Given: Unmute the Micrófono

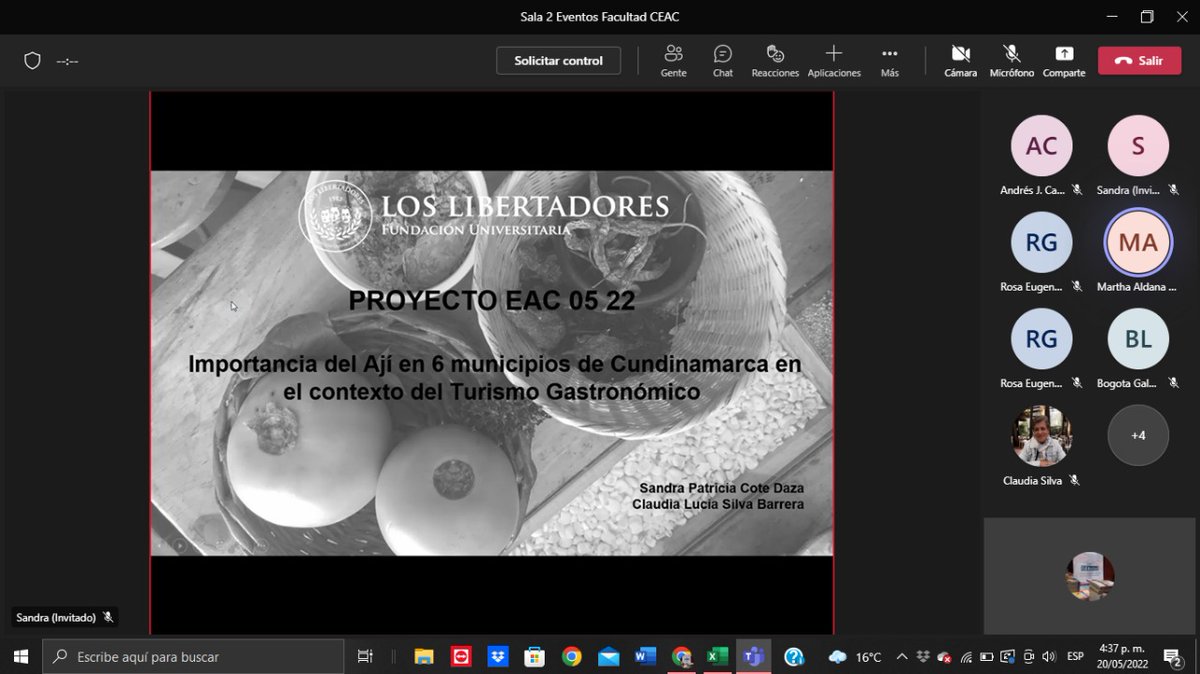Looking at the screenshot, I should pyautogui.click(x=1011, y=60).
